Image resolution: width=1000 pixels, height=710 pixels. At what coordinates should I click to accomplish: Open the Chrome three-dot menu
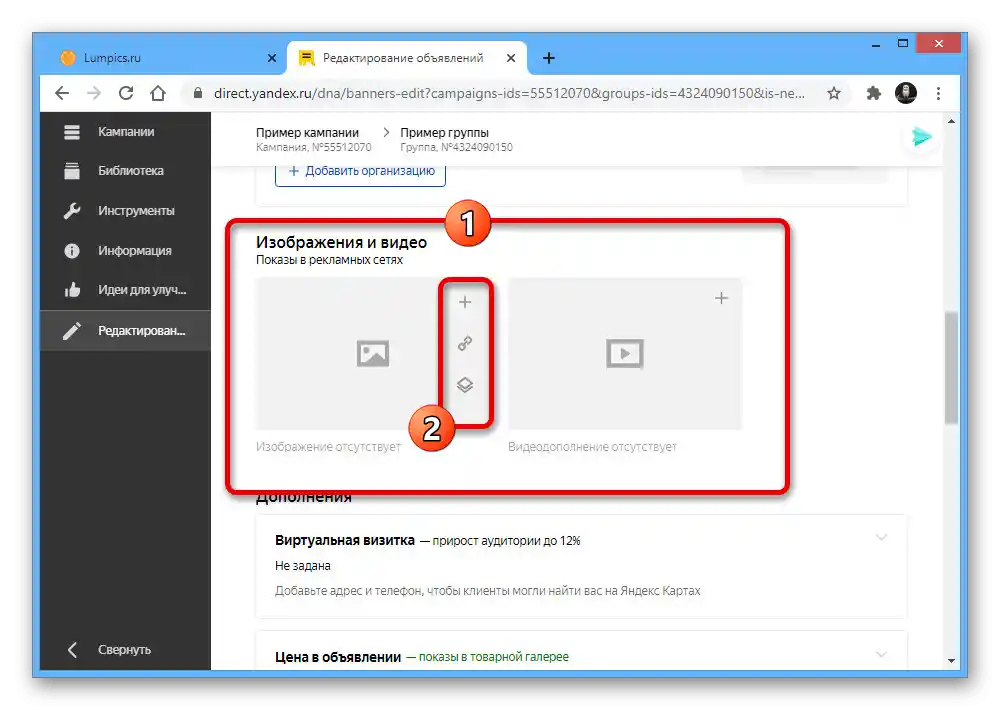point(938,93)
